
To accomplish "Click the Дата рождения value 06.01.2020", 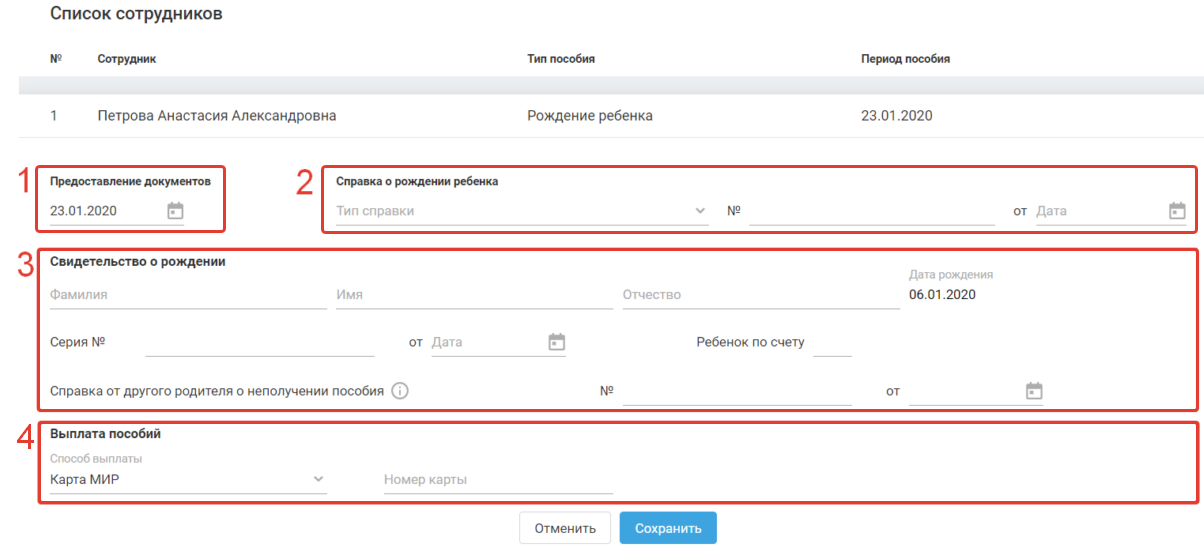I will point(942,295).
